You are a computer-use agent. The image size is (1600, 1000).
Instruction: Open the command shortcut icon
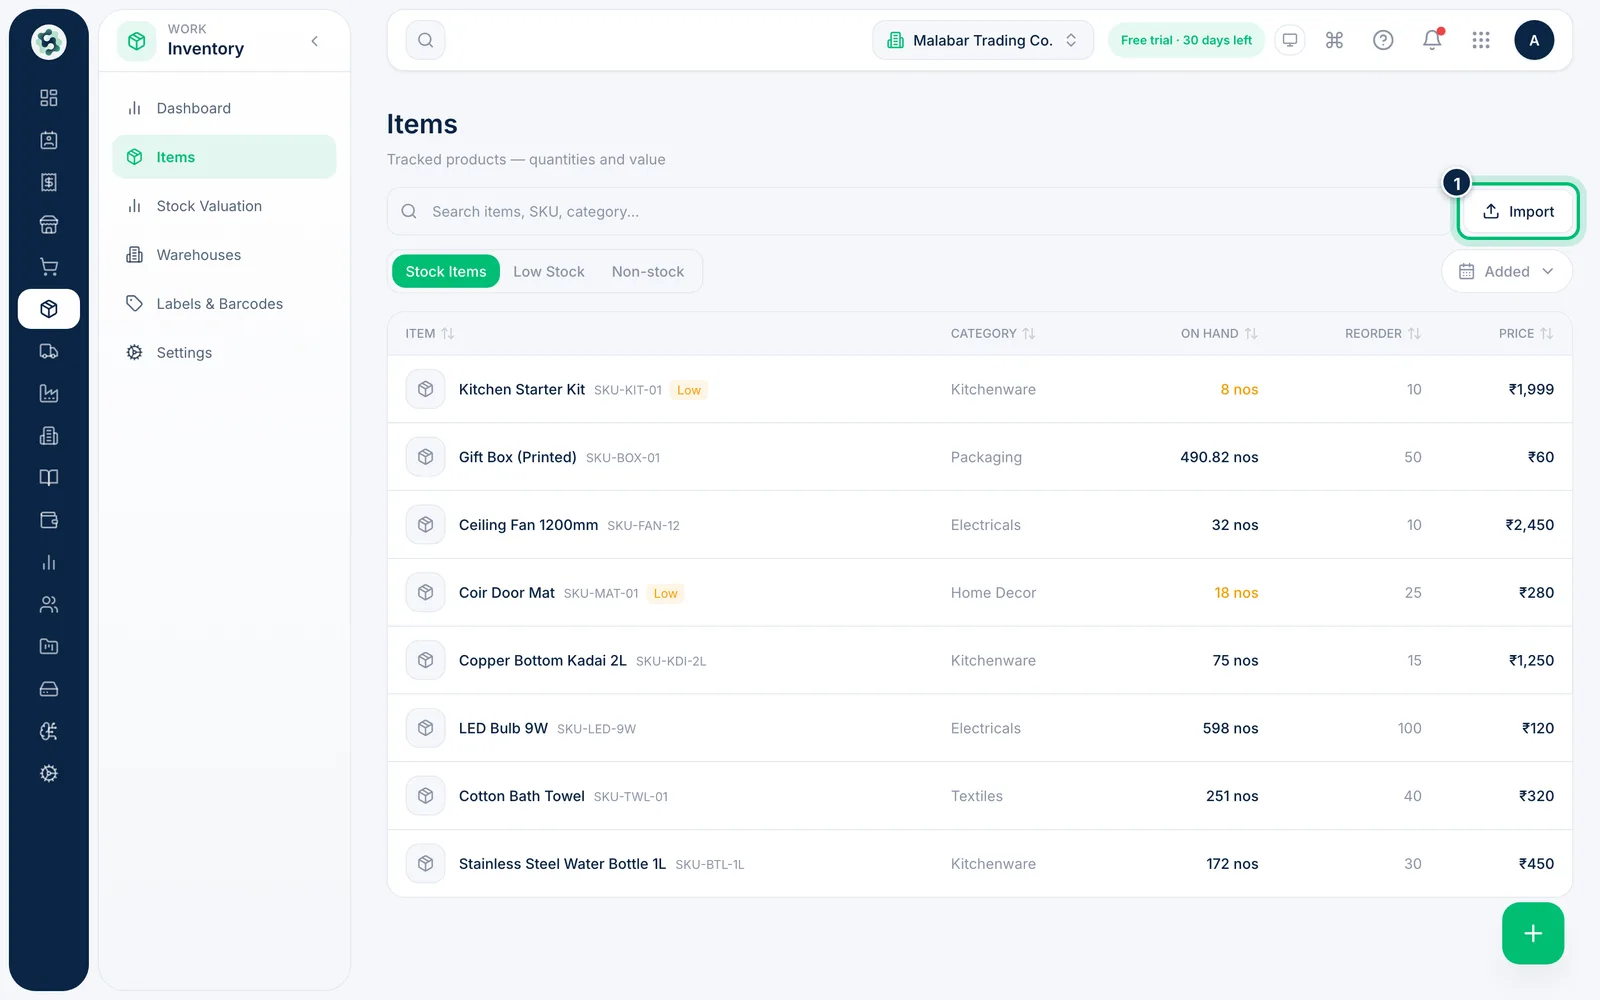(1334, 40)
